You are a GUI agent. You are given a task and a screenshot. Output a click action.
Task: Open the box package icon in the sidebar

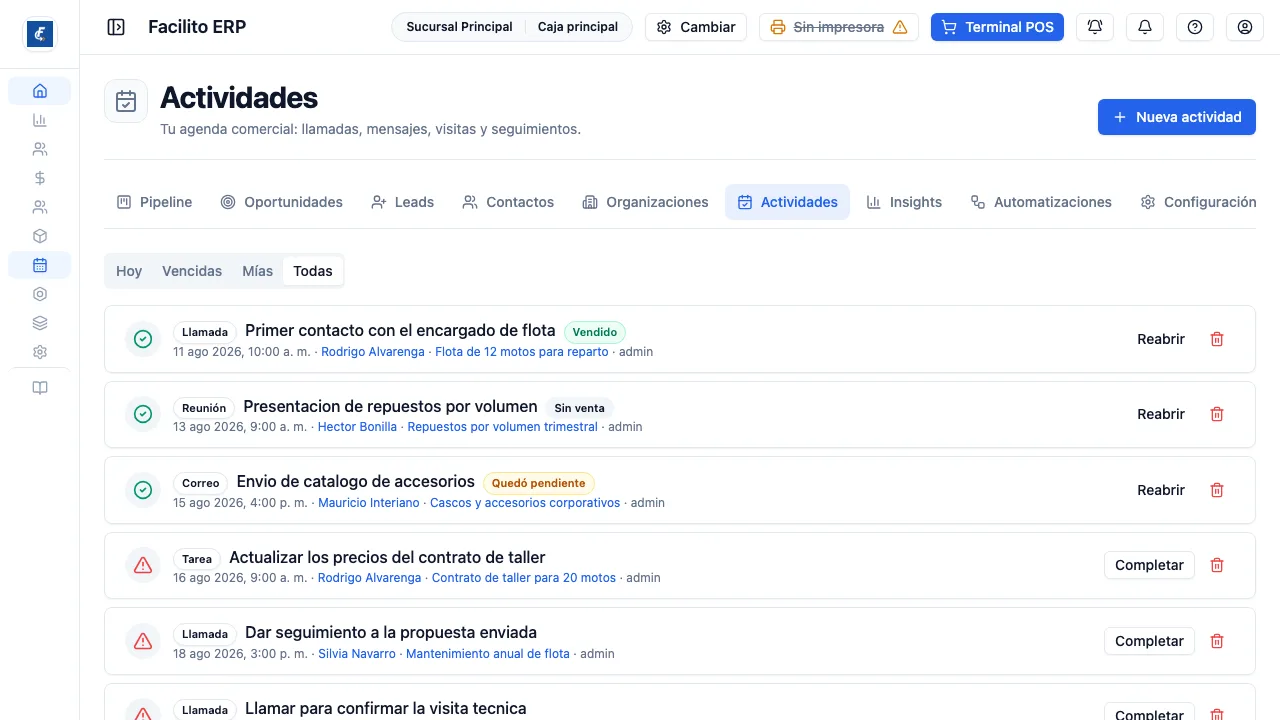pos(40,236)
